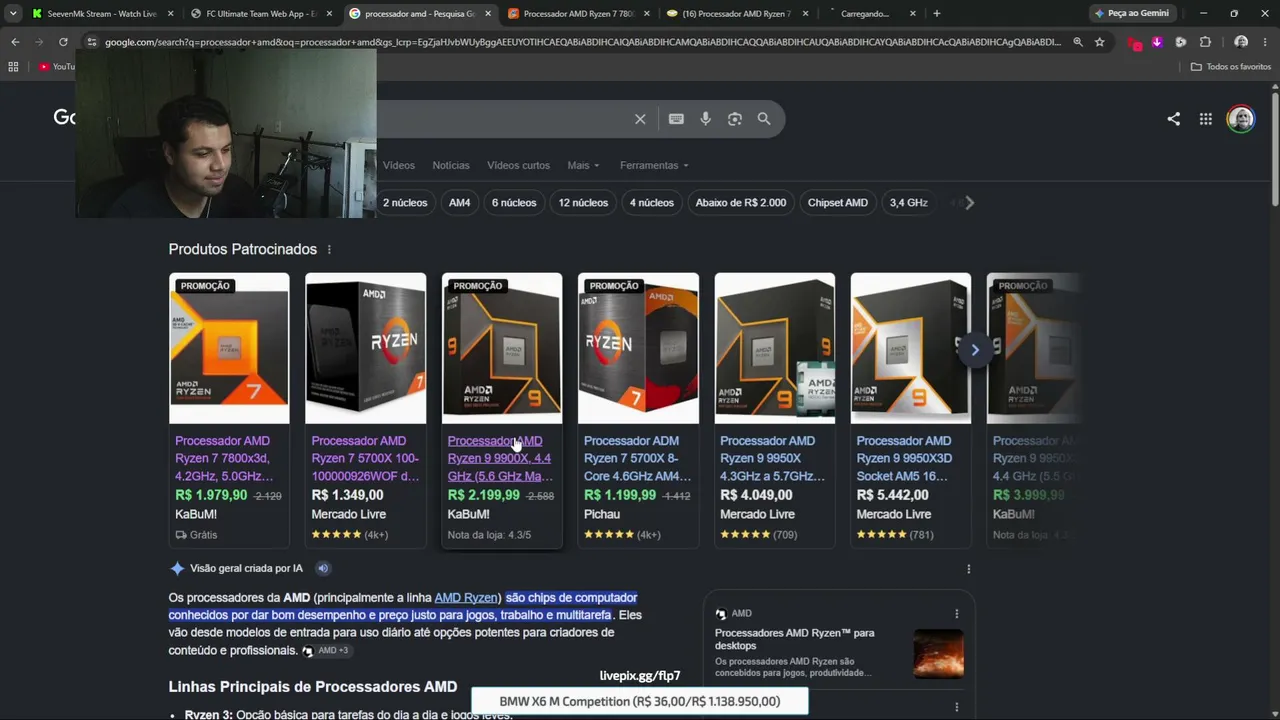Apply the Abaixo de R$ 2.000 filter
The width and height of the screenshot is (1280, 720).
coord(741,203)
